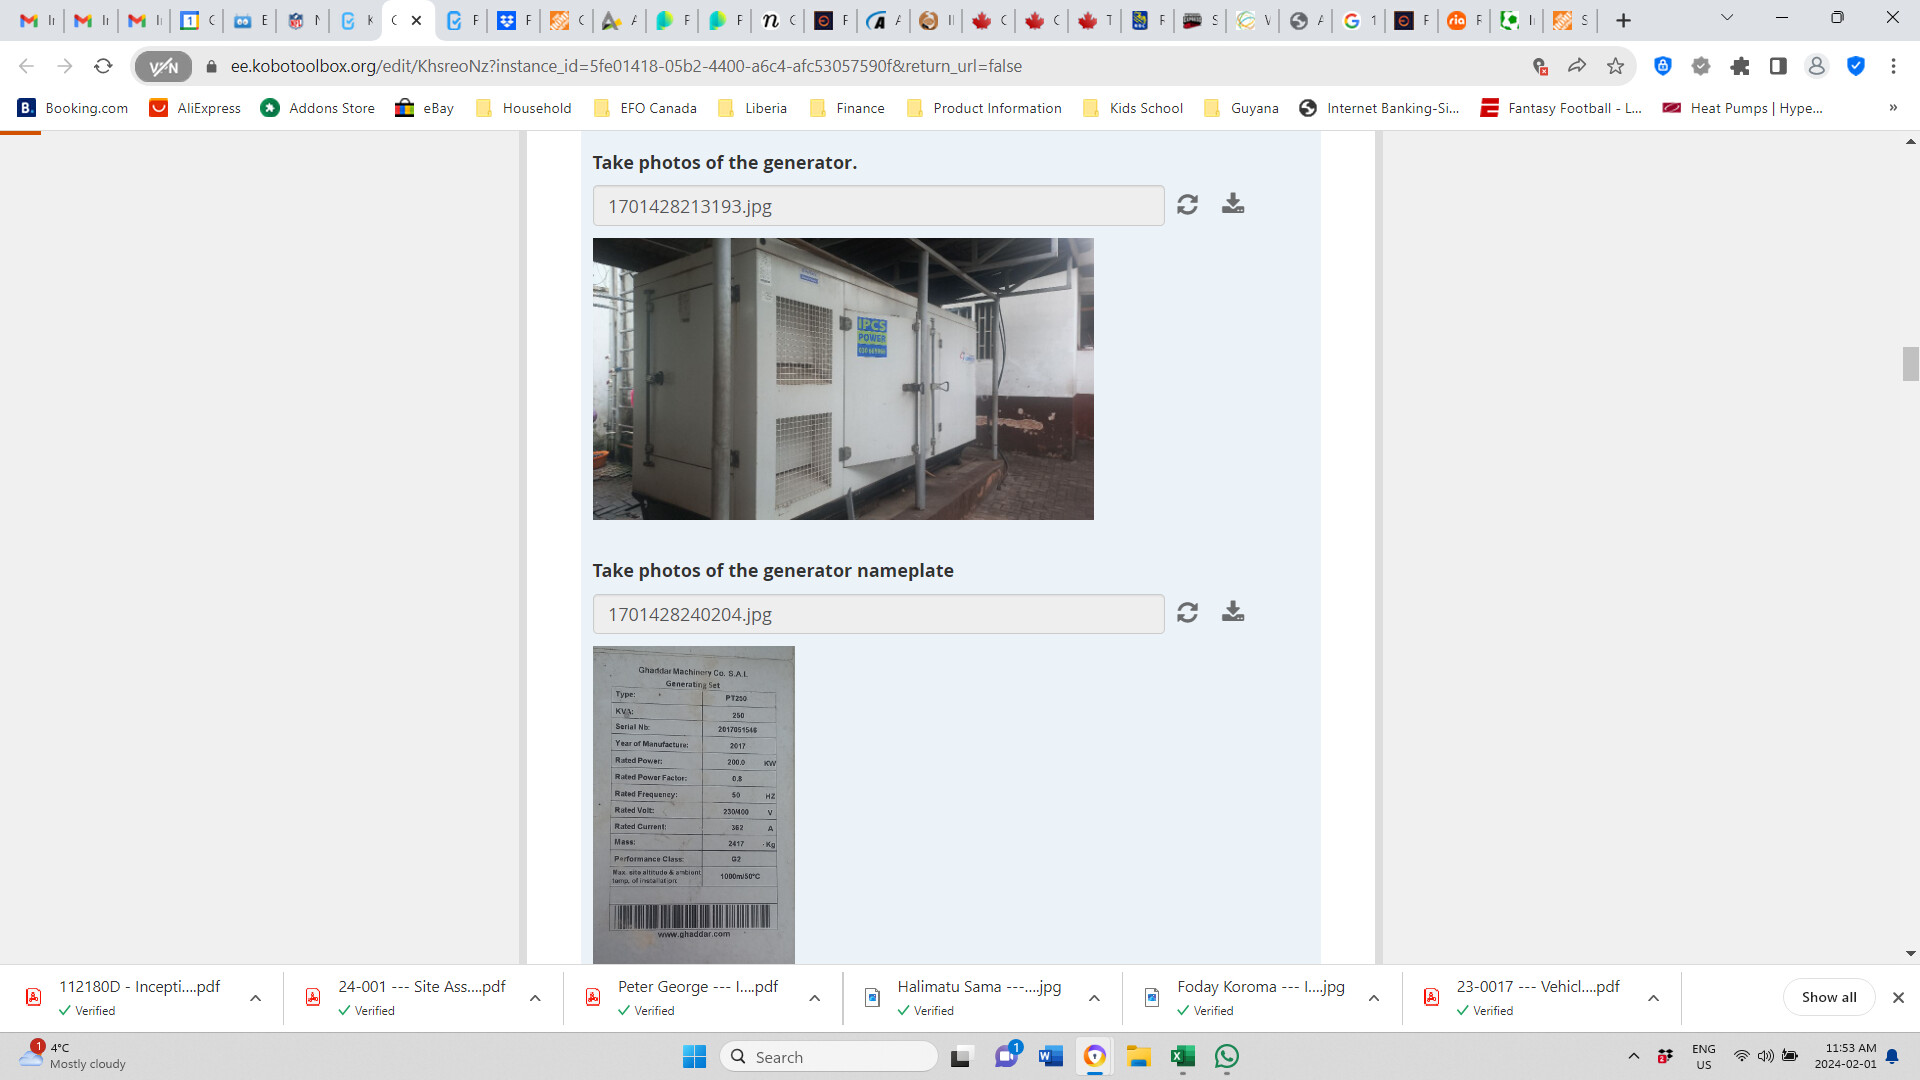Toggle the browser side panel icon
Image resolution: width=1920 pixels, height=1080 pixels.
[1778, 66]
